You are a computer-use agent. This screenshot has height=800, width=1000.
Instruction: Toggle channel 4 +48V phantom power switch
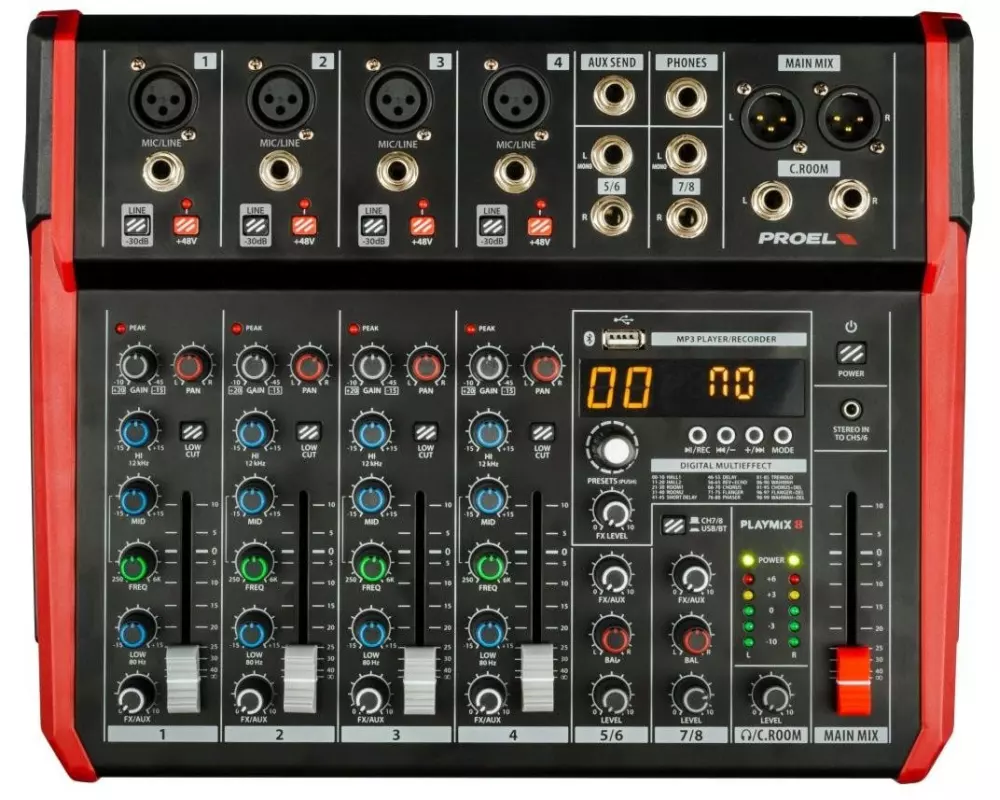tap(540, 226)
